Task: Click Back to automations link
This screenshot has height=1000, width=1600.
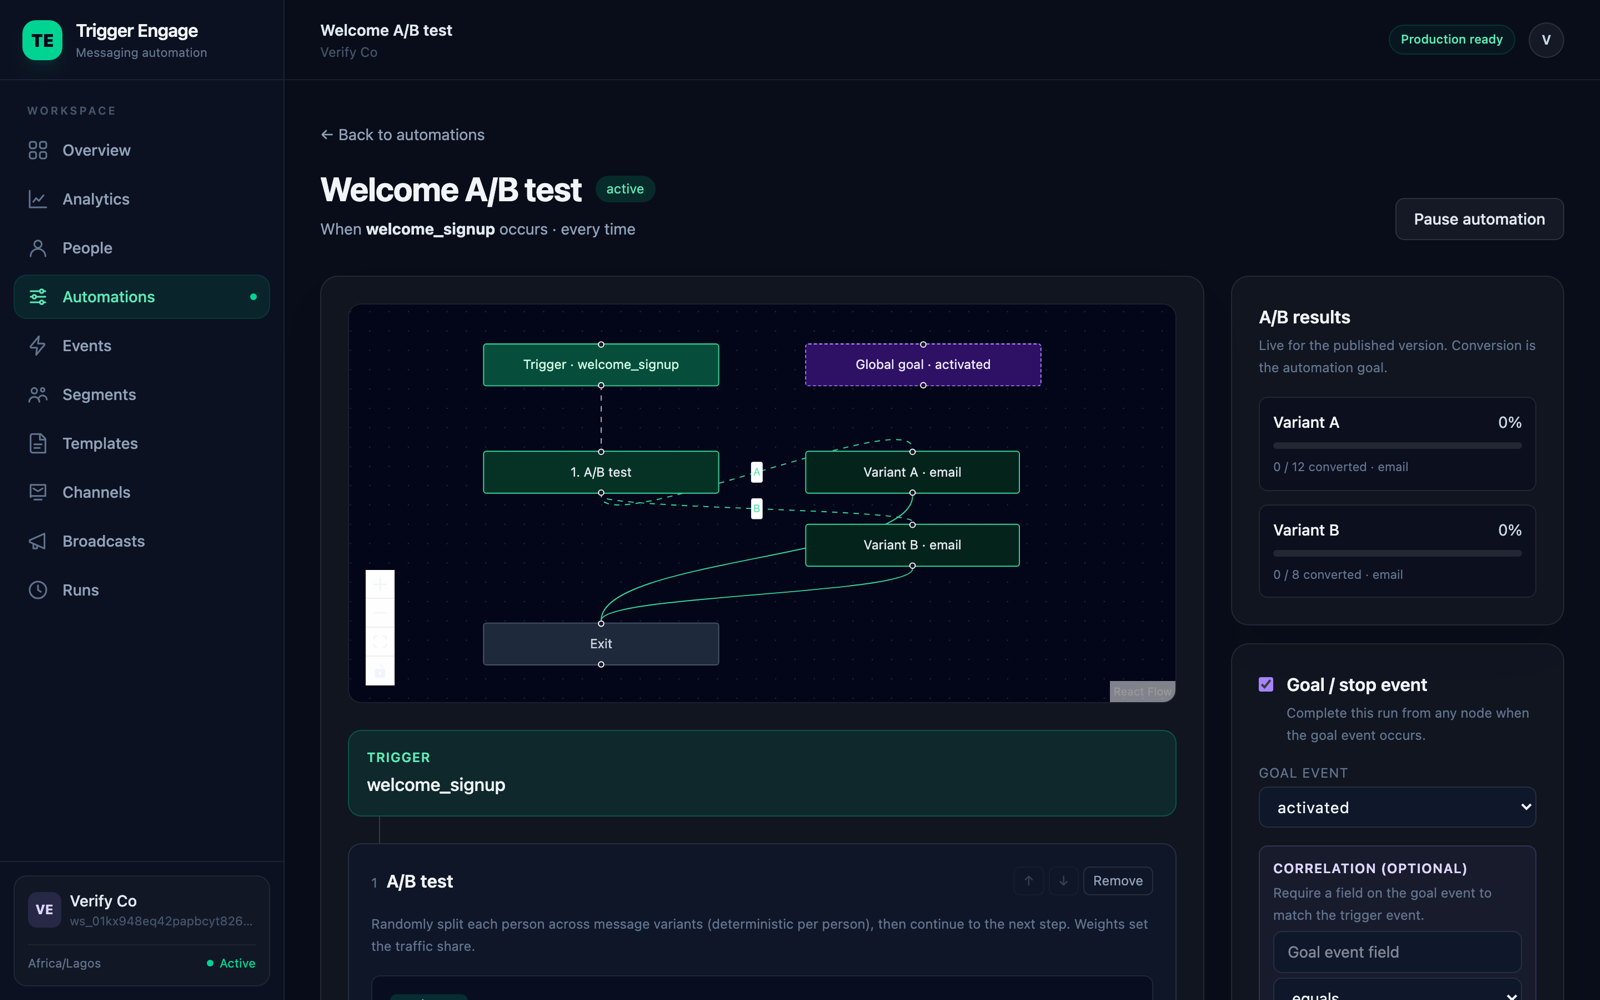Action: pyautogui.click(x=402, y=135)
